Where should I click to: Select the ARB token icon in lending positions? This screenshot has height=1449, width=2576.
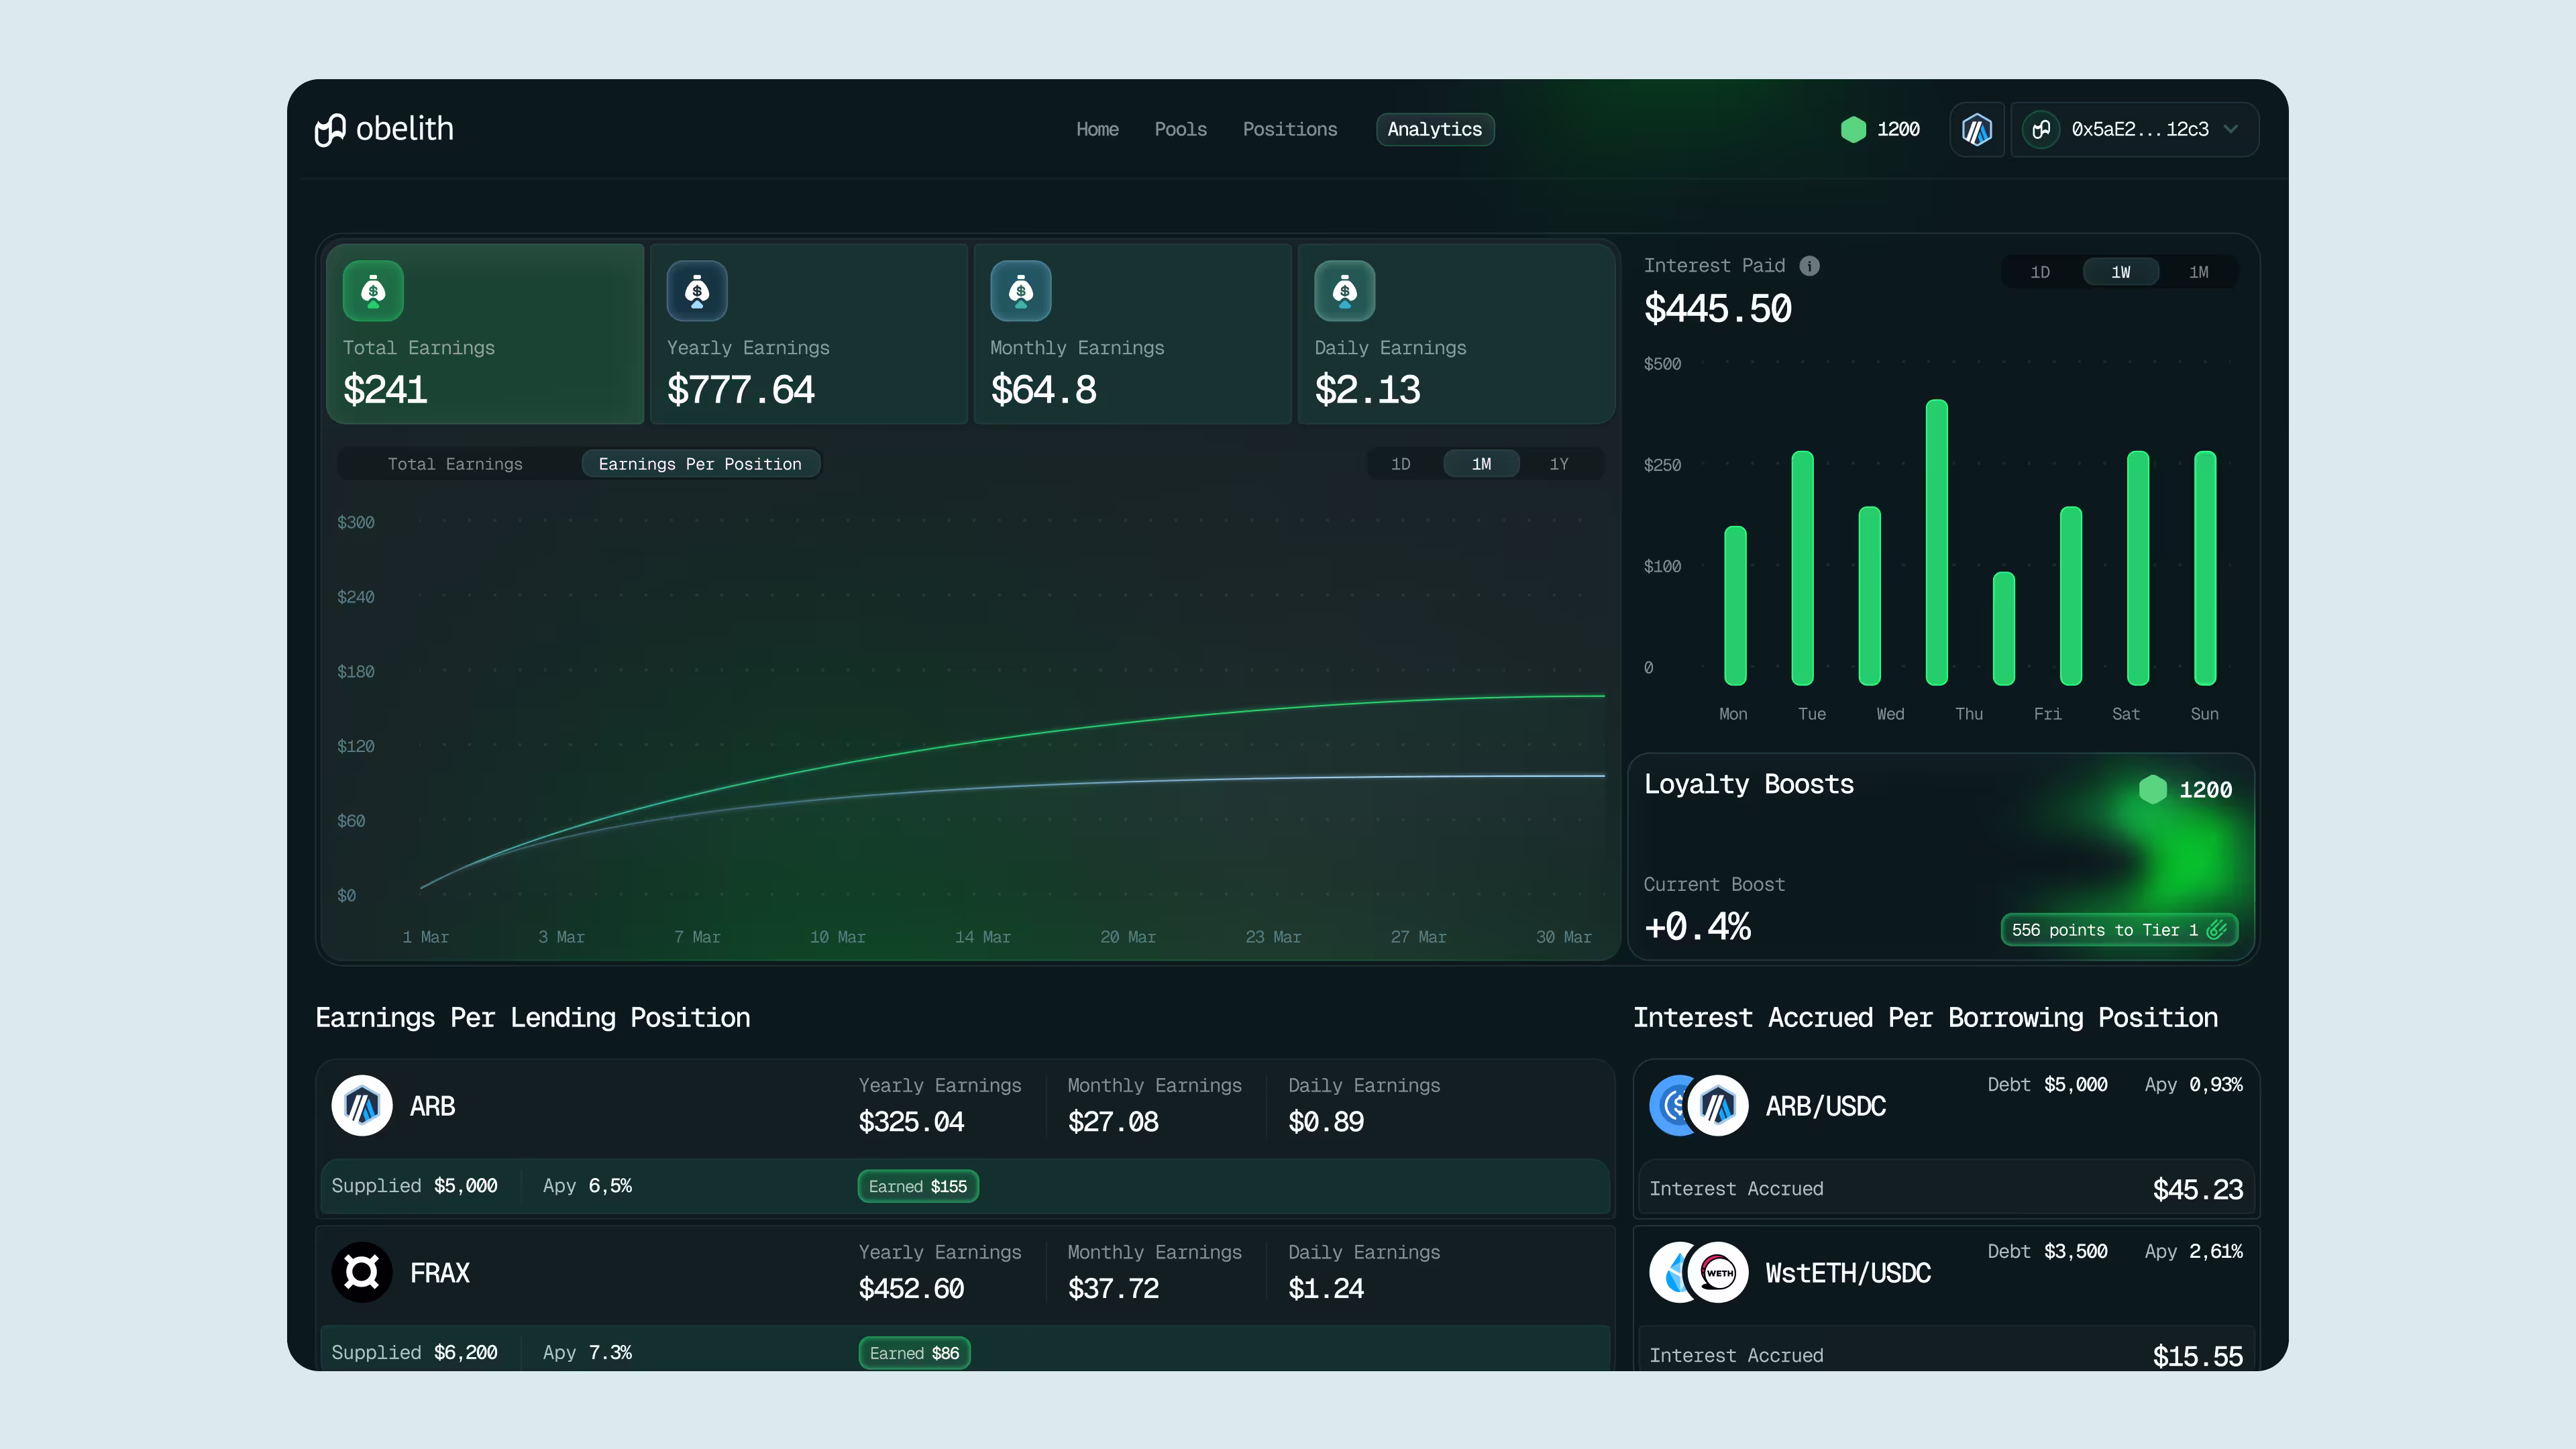point(362,1106)
